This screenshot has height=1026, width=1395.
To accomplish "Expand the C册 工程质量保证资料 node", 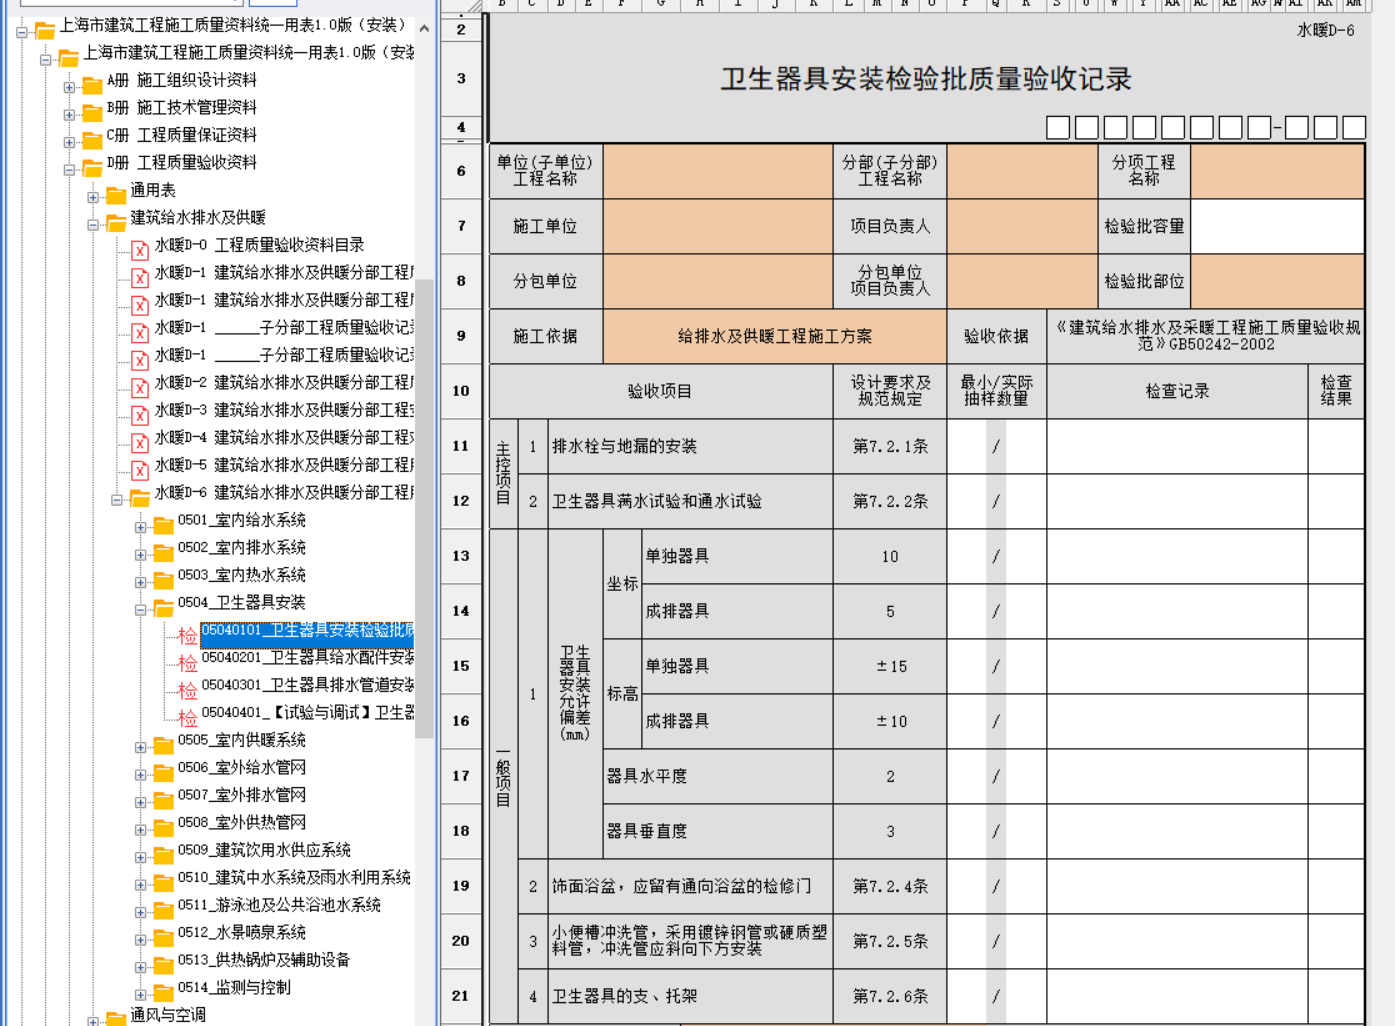I will tap(69, 142).
